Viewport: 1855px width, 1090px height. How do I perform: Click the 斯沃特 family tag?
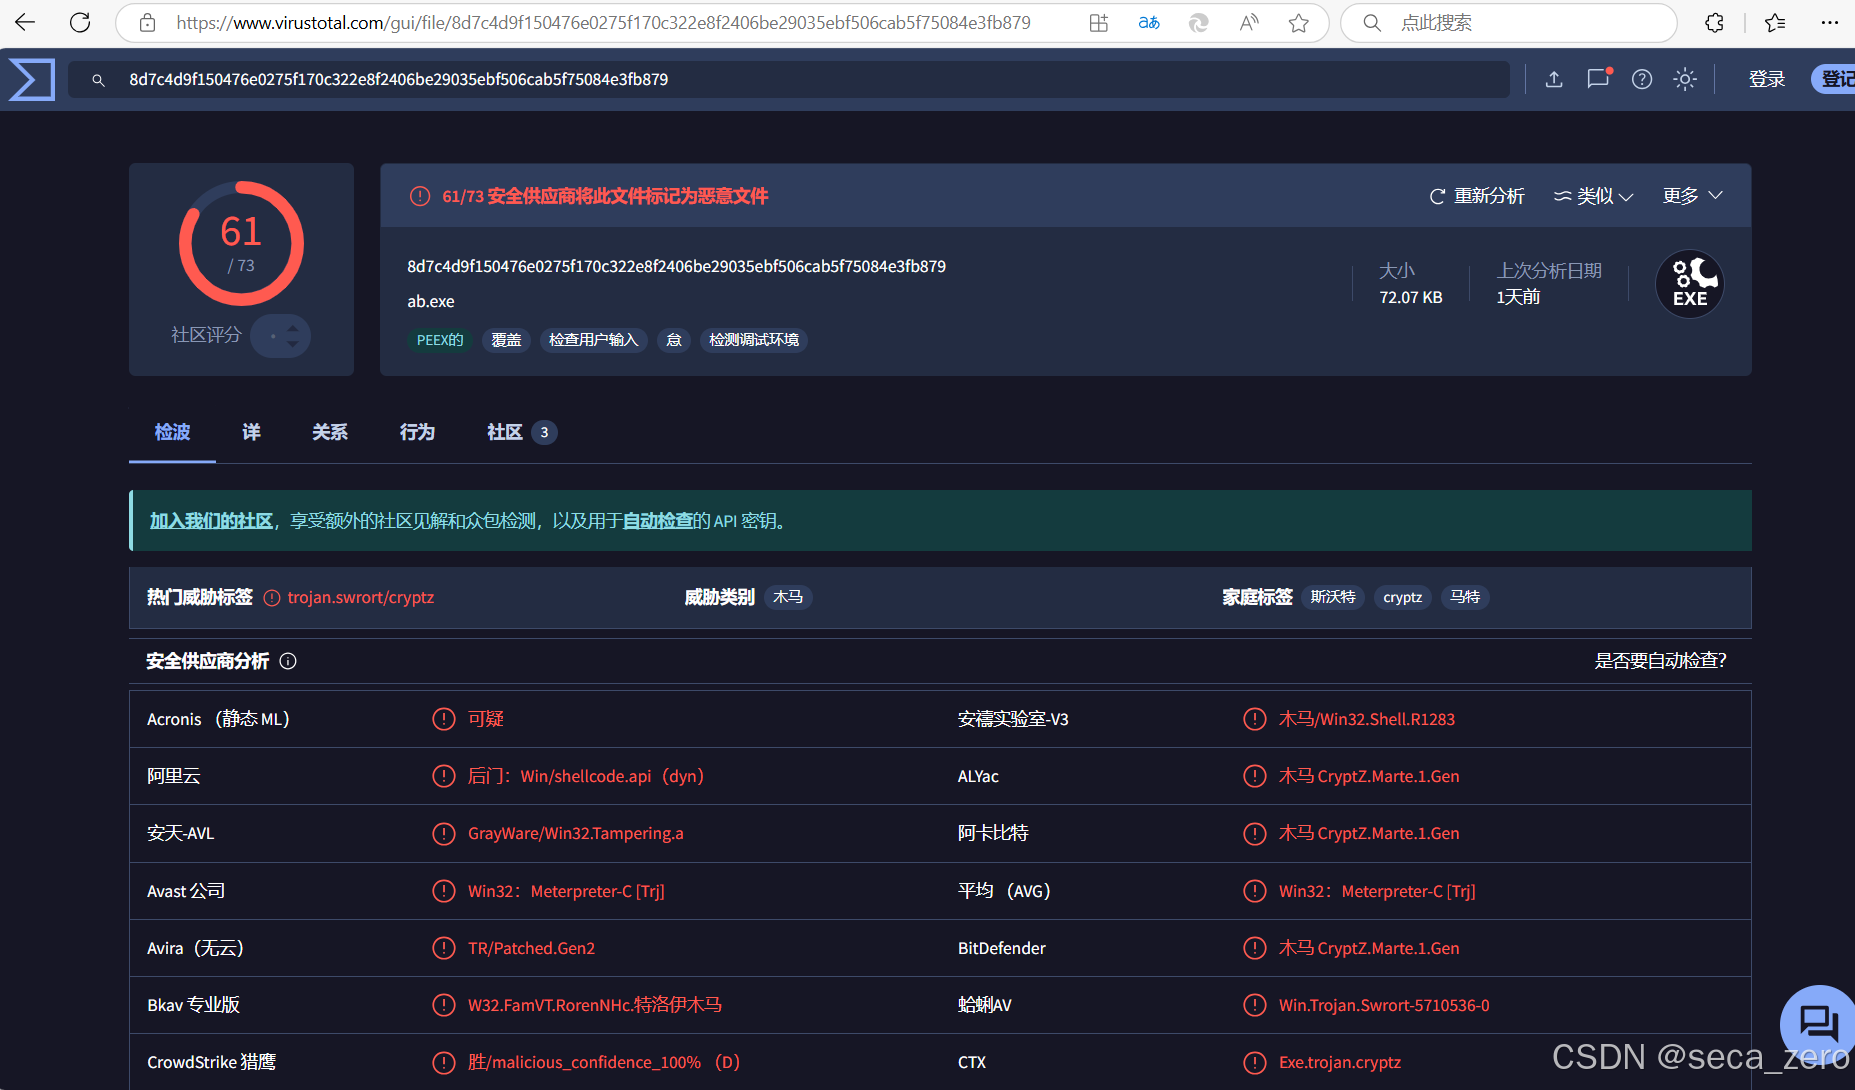[1333, 597]
